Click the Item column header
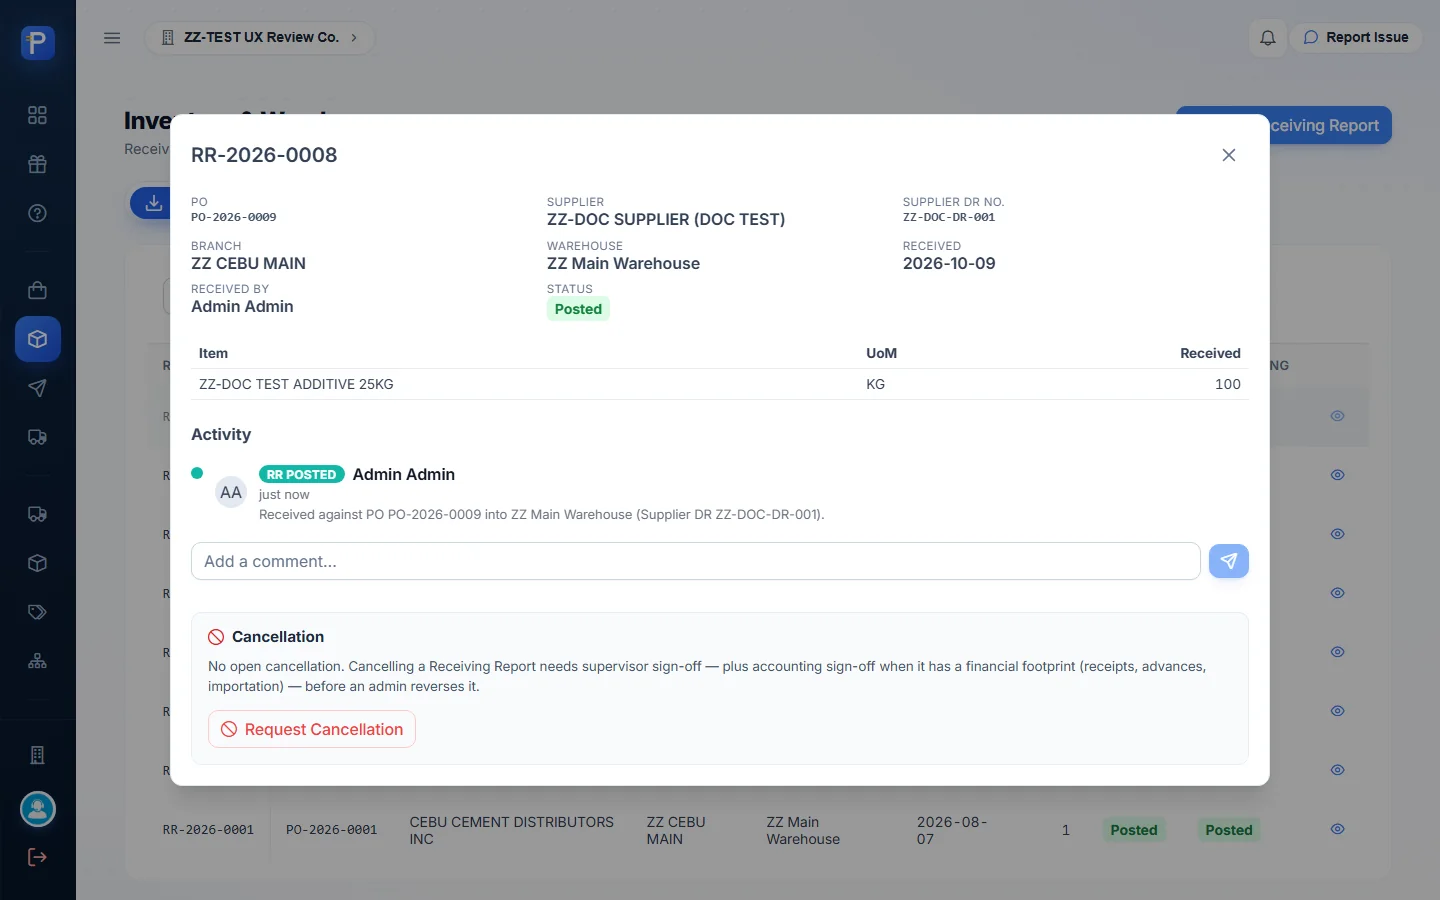The width and height of the screenshot is (1440, 900). pos(213,353)
